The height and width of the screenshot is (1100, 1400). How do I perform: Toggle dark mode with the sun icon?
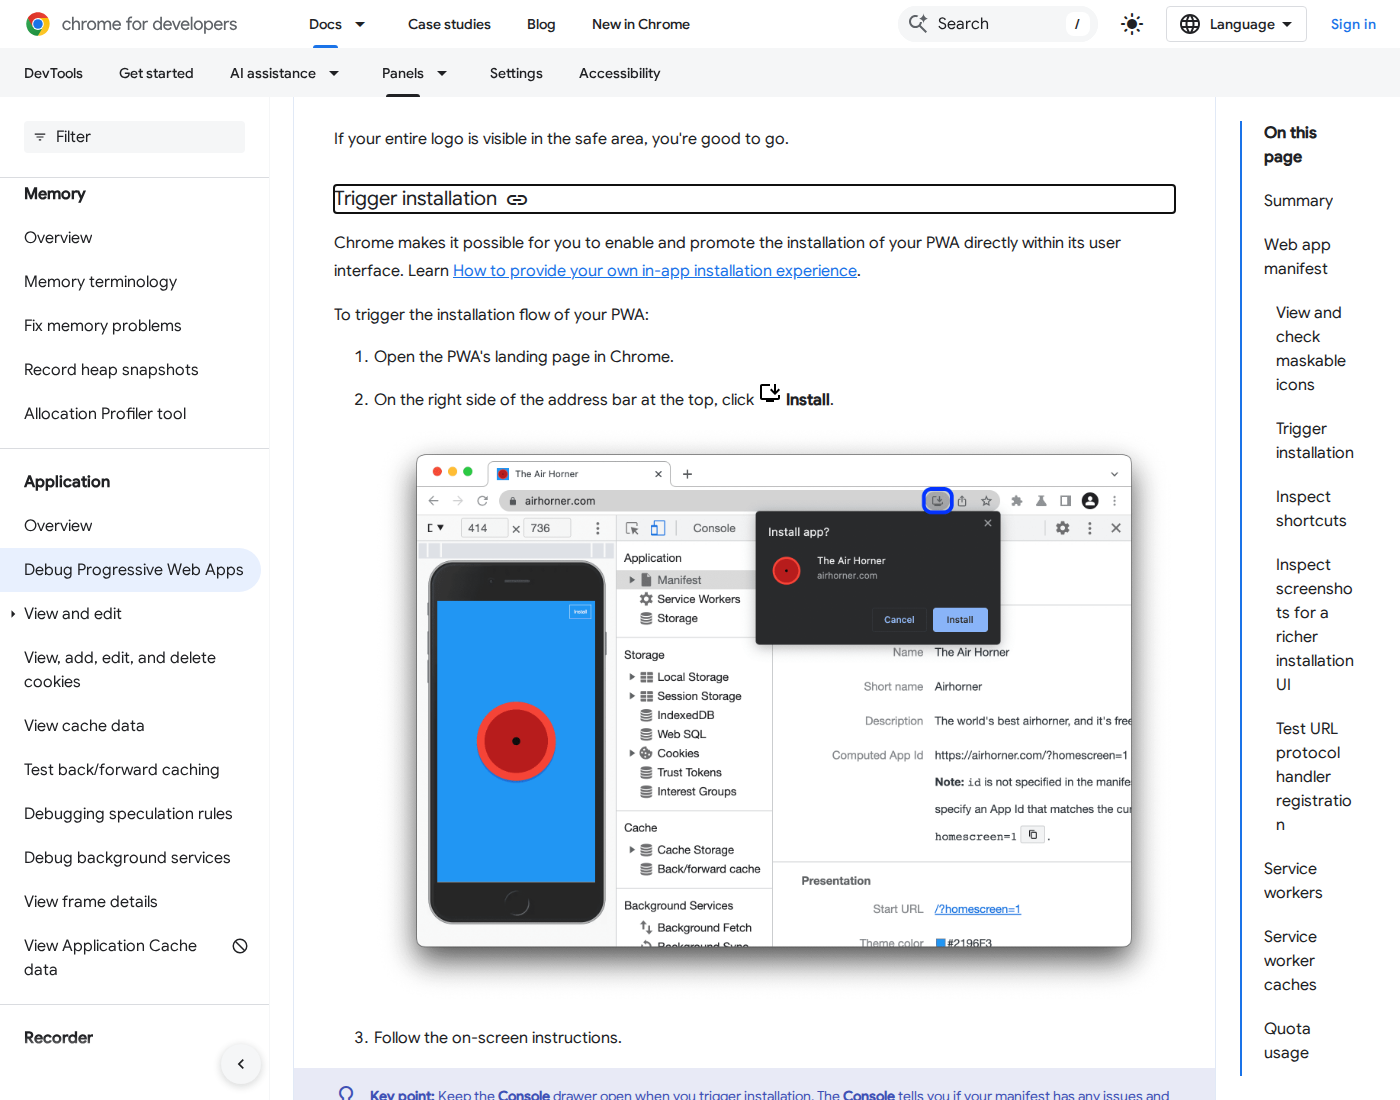pos(1131,23)
